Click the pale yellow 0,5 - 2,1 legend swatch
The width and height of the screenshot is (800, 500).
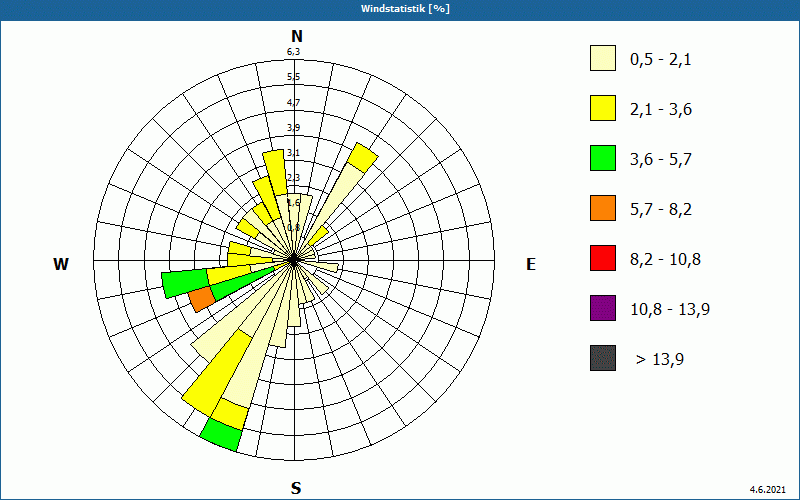pyautogui.click(x=603, y=58)
